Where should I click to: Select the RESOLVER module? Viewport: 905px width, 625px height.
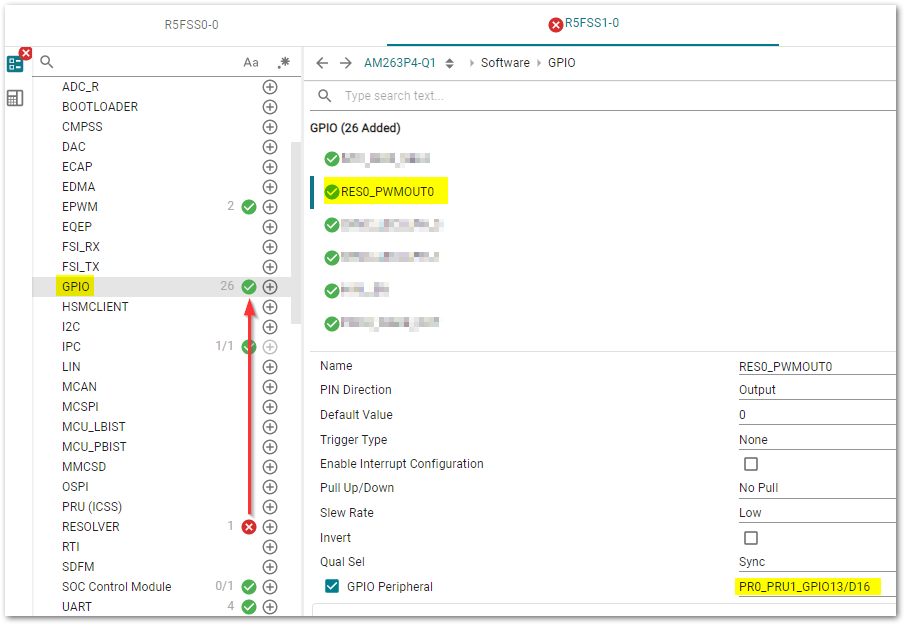[x=91, y=527]
